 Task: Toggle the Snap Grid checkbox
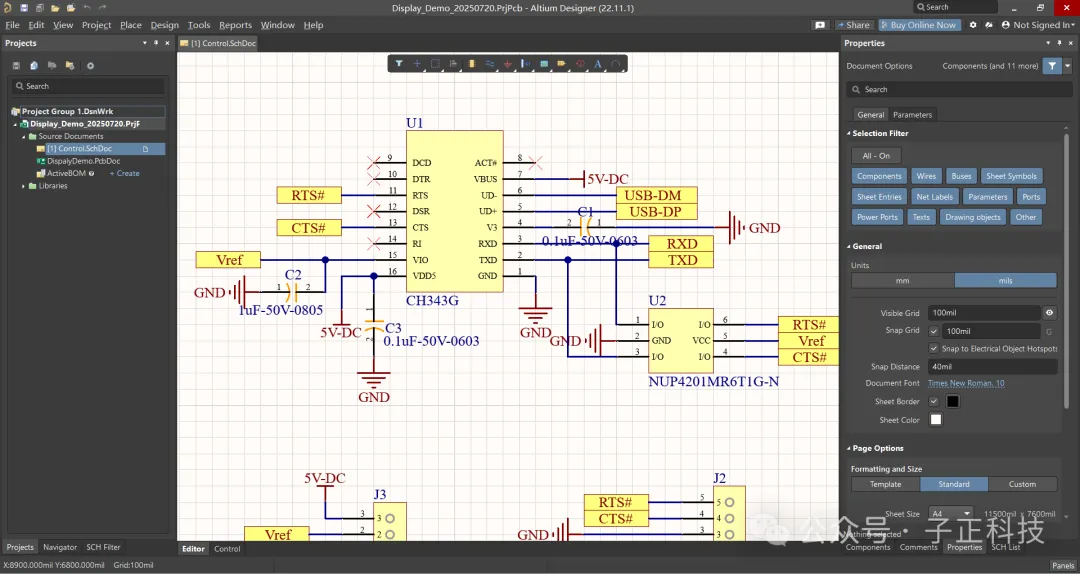coord(933,331)
